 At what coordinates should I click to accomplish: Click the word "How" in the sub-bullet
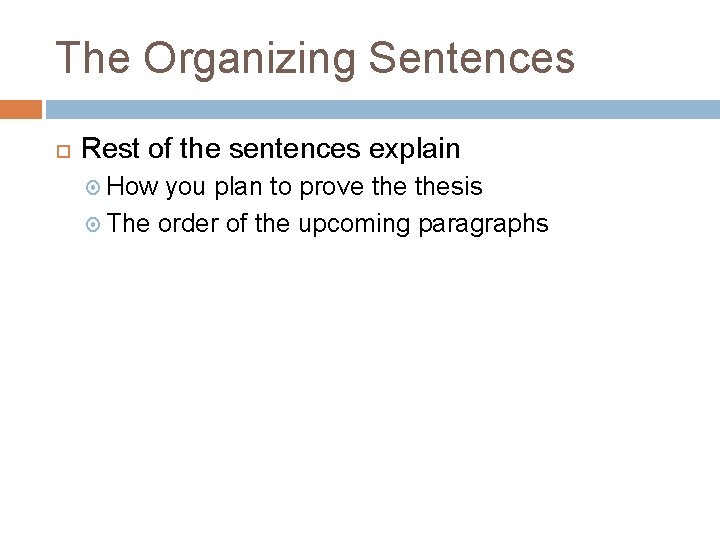(128, 187)
